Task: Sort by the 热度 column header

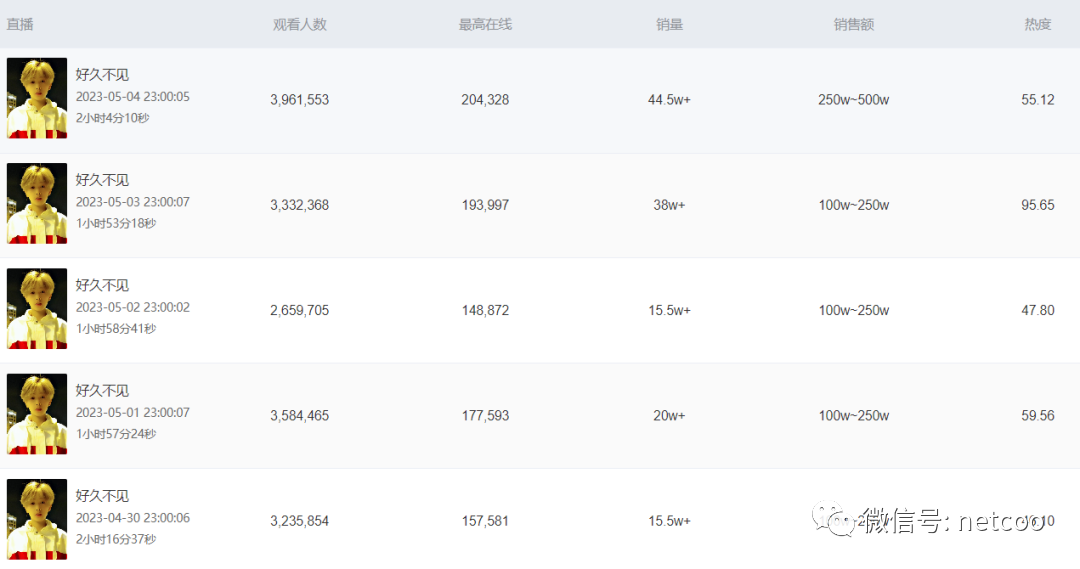Action: pos(1038,24)
